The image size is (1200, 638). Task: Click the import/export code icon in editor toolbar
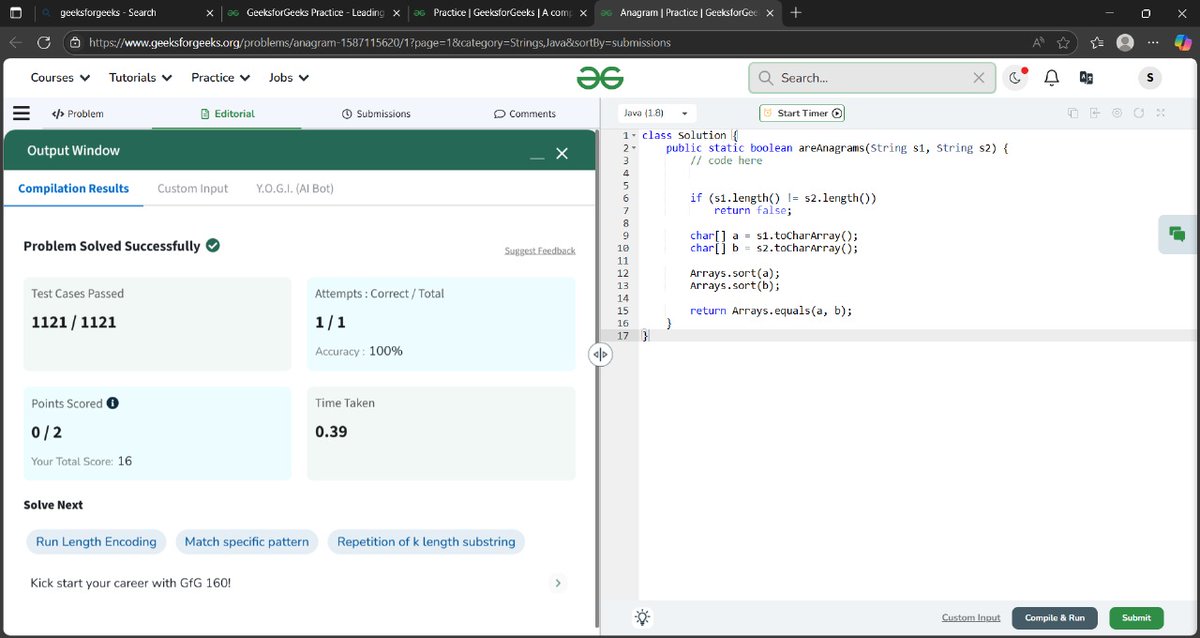(1095, 113)
